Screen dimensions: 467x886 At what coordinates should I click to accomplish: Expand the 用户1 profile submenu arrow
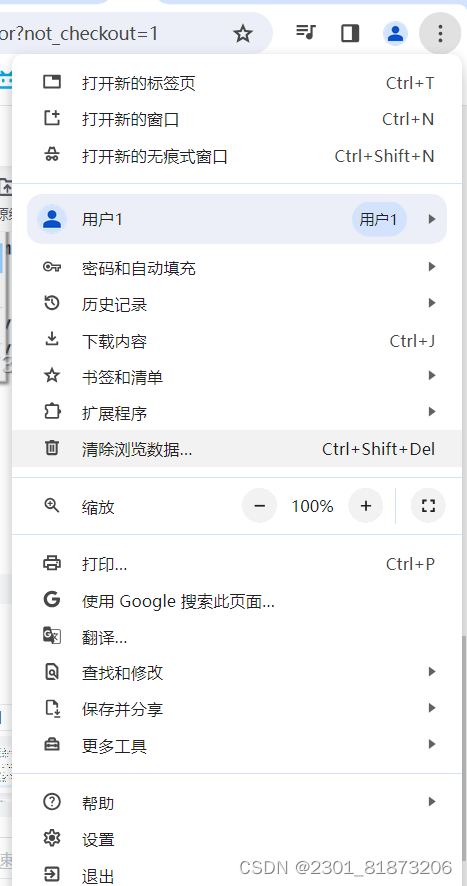pos(432,219)
